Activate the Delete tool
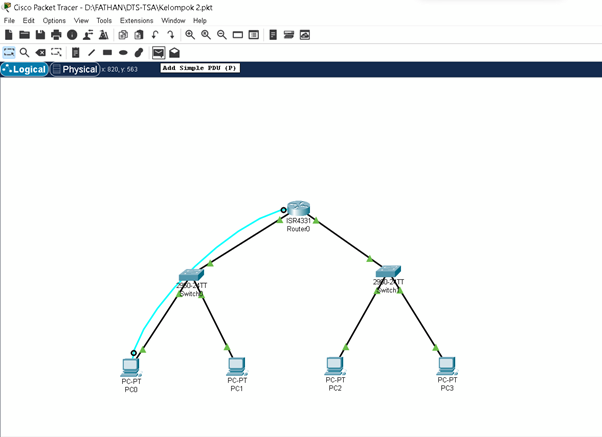 (x=40, y=53)
